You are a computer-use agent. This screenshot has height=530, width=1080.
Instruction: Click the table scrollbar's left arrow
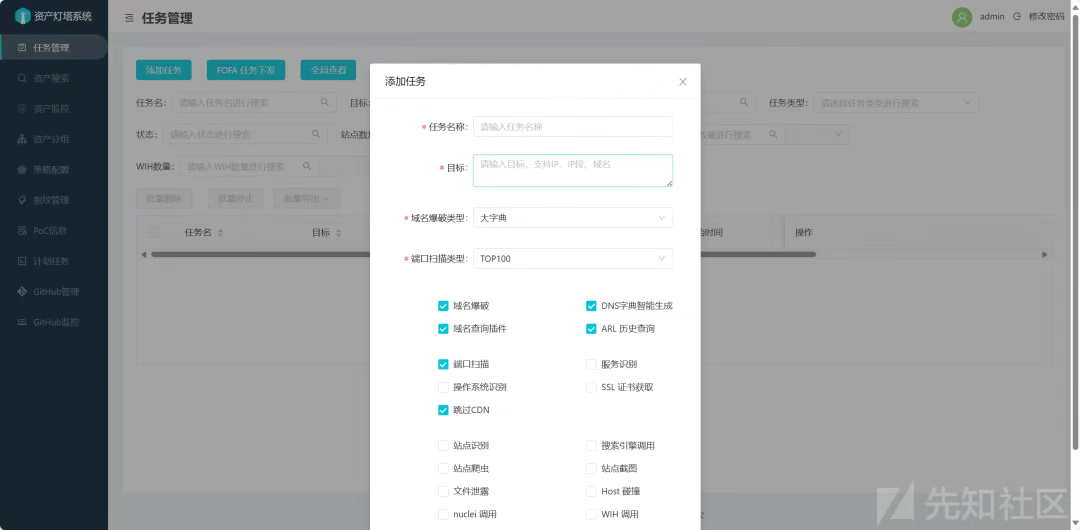[x=144, y=254]
